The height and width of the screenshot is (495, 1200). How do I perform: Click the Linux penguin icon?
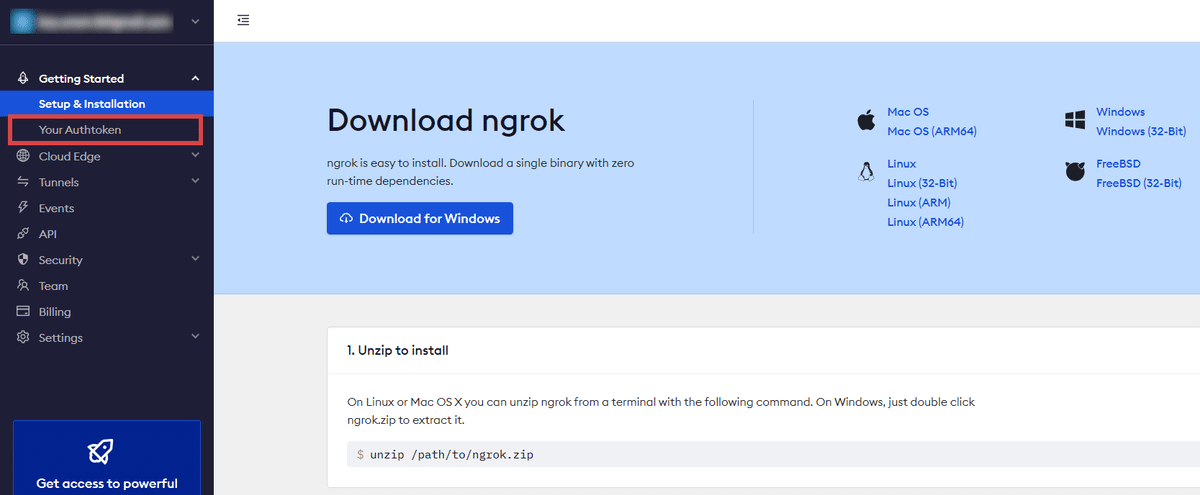point(866,172)
